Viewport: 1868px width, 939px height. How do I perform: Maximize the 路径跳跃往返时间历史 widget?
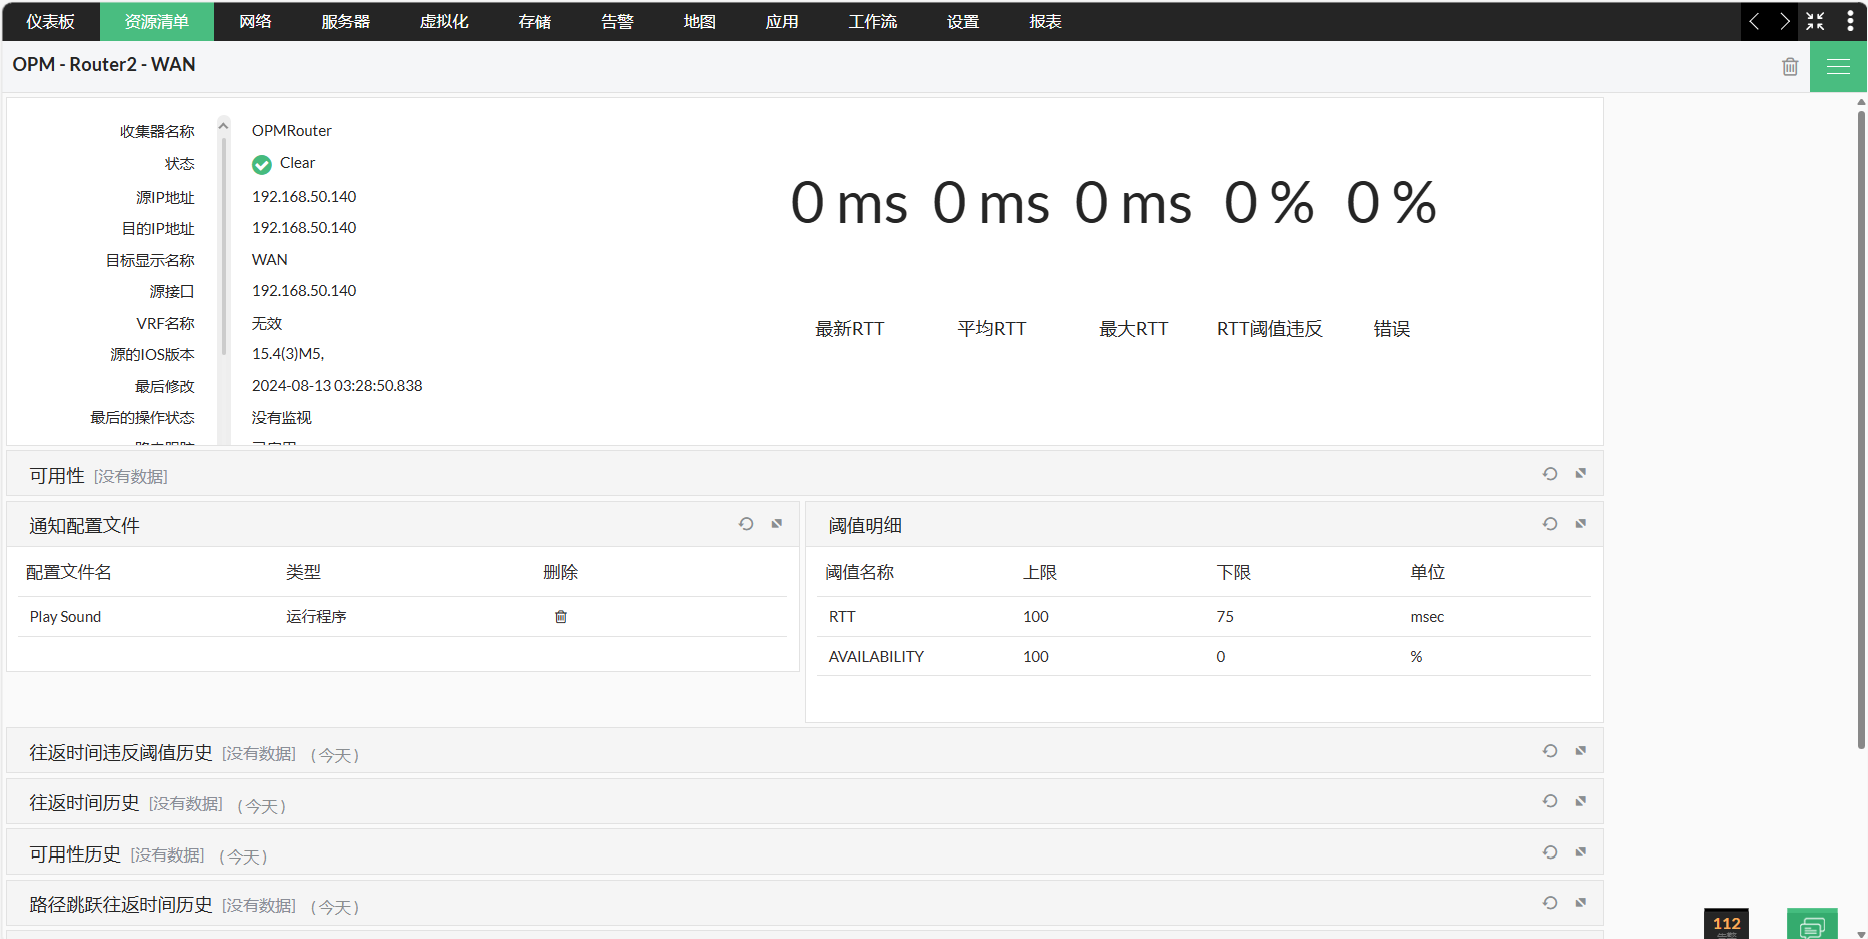1581,902
